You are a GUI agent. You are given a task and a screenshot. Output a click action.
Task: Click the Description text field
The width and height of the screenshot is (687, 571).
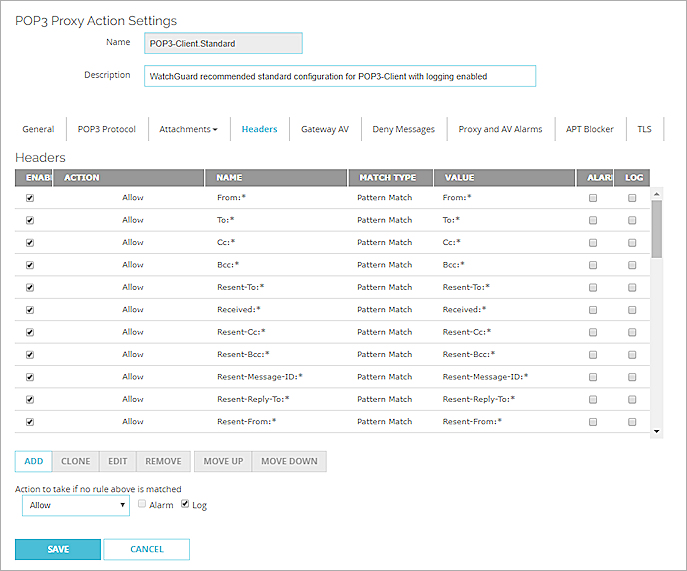[340, 76]
